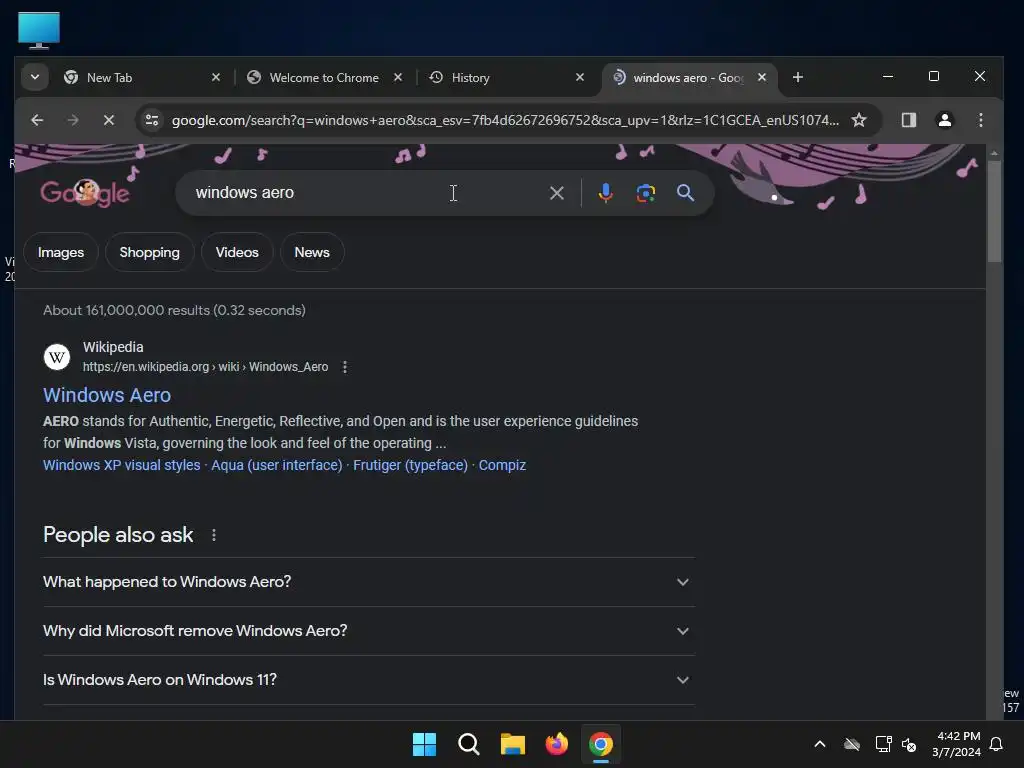Click the Wikipedia W favicon
This screenshot has width=1024, height=768.
click(x=57, y=357)
